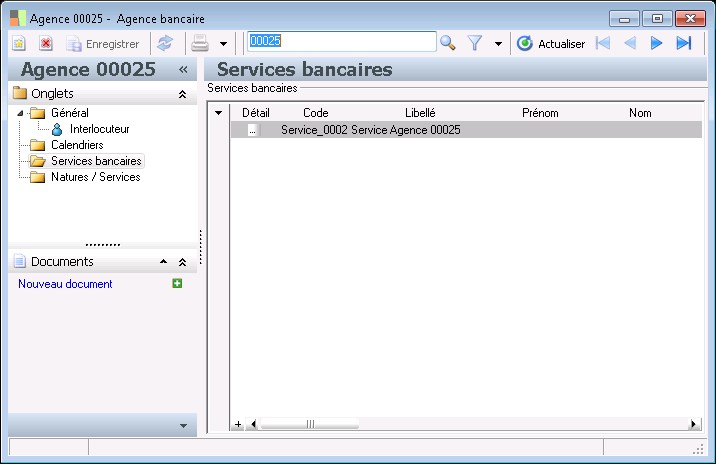Click the green plus beside Nouveau document
The width and height of the screenshot is (716, 464).
point(177,284)
